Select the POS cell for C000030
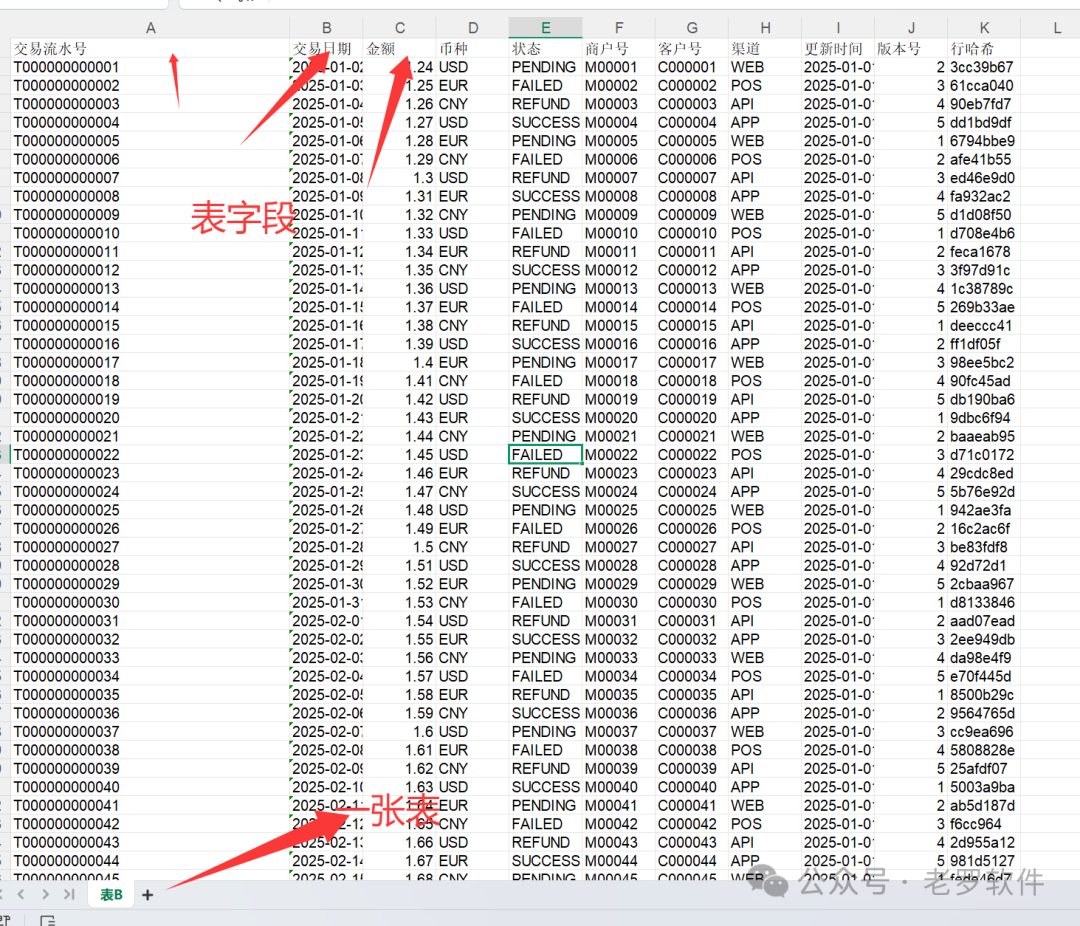The height and width of the screenshot is (926, 1080). 765,602
